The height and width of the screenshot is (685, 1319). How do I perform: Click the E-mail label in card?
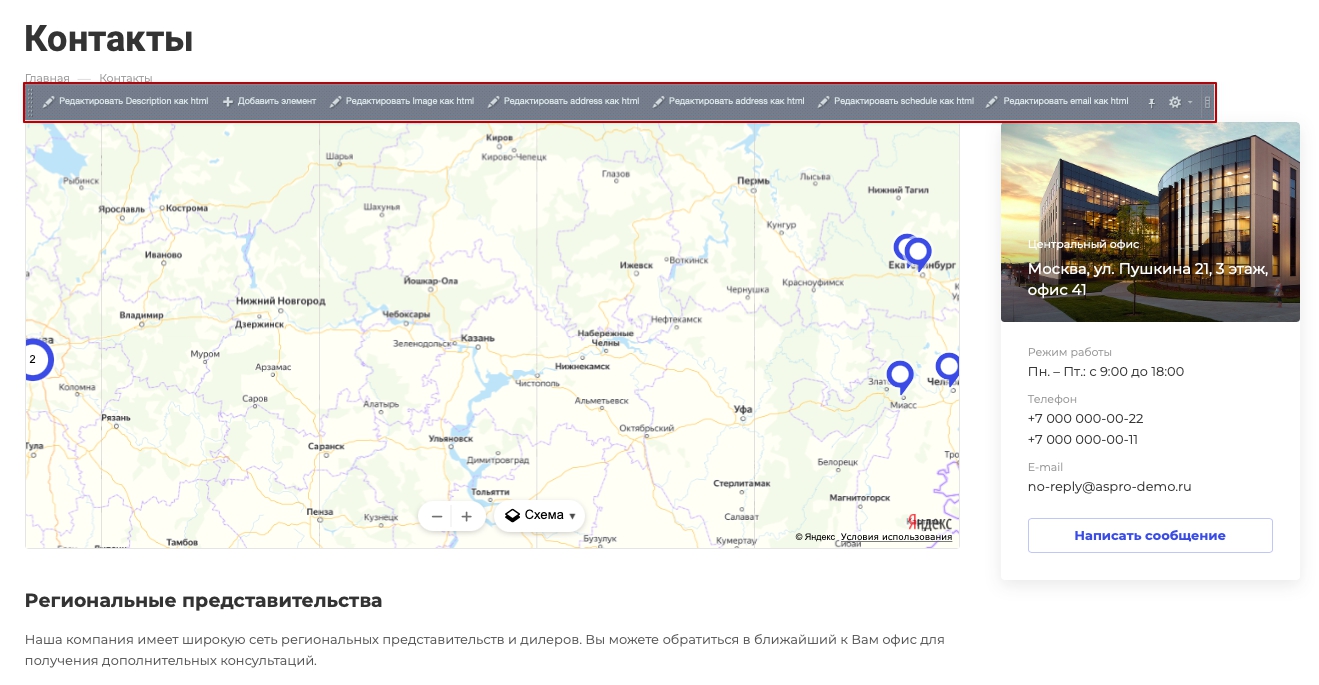[1045, 467]
